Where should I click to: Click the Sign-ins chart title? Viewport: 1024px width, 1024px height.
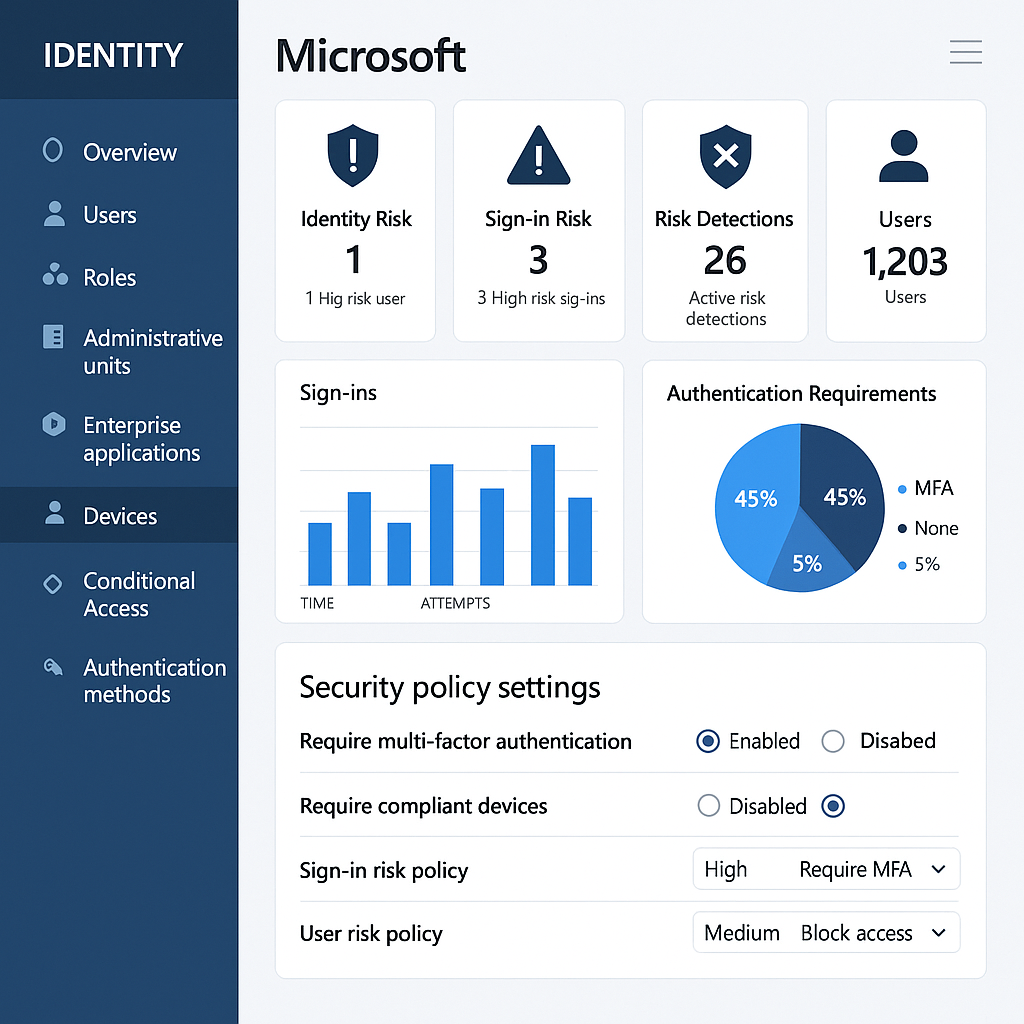click(338, 393)
